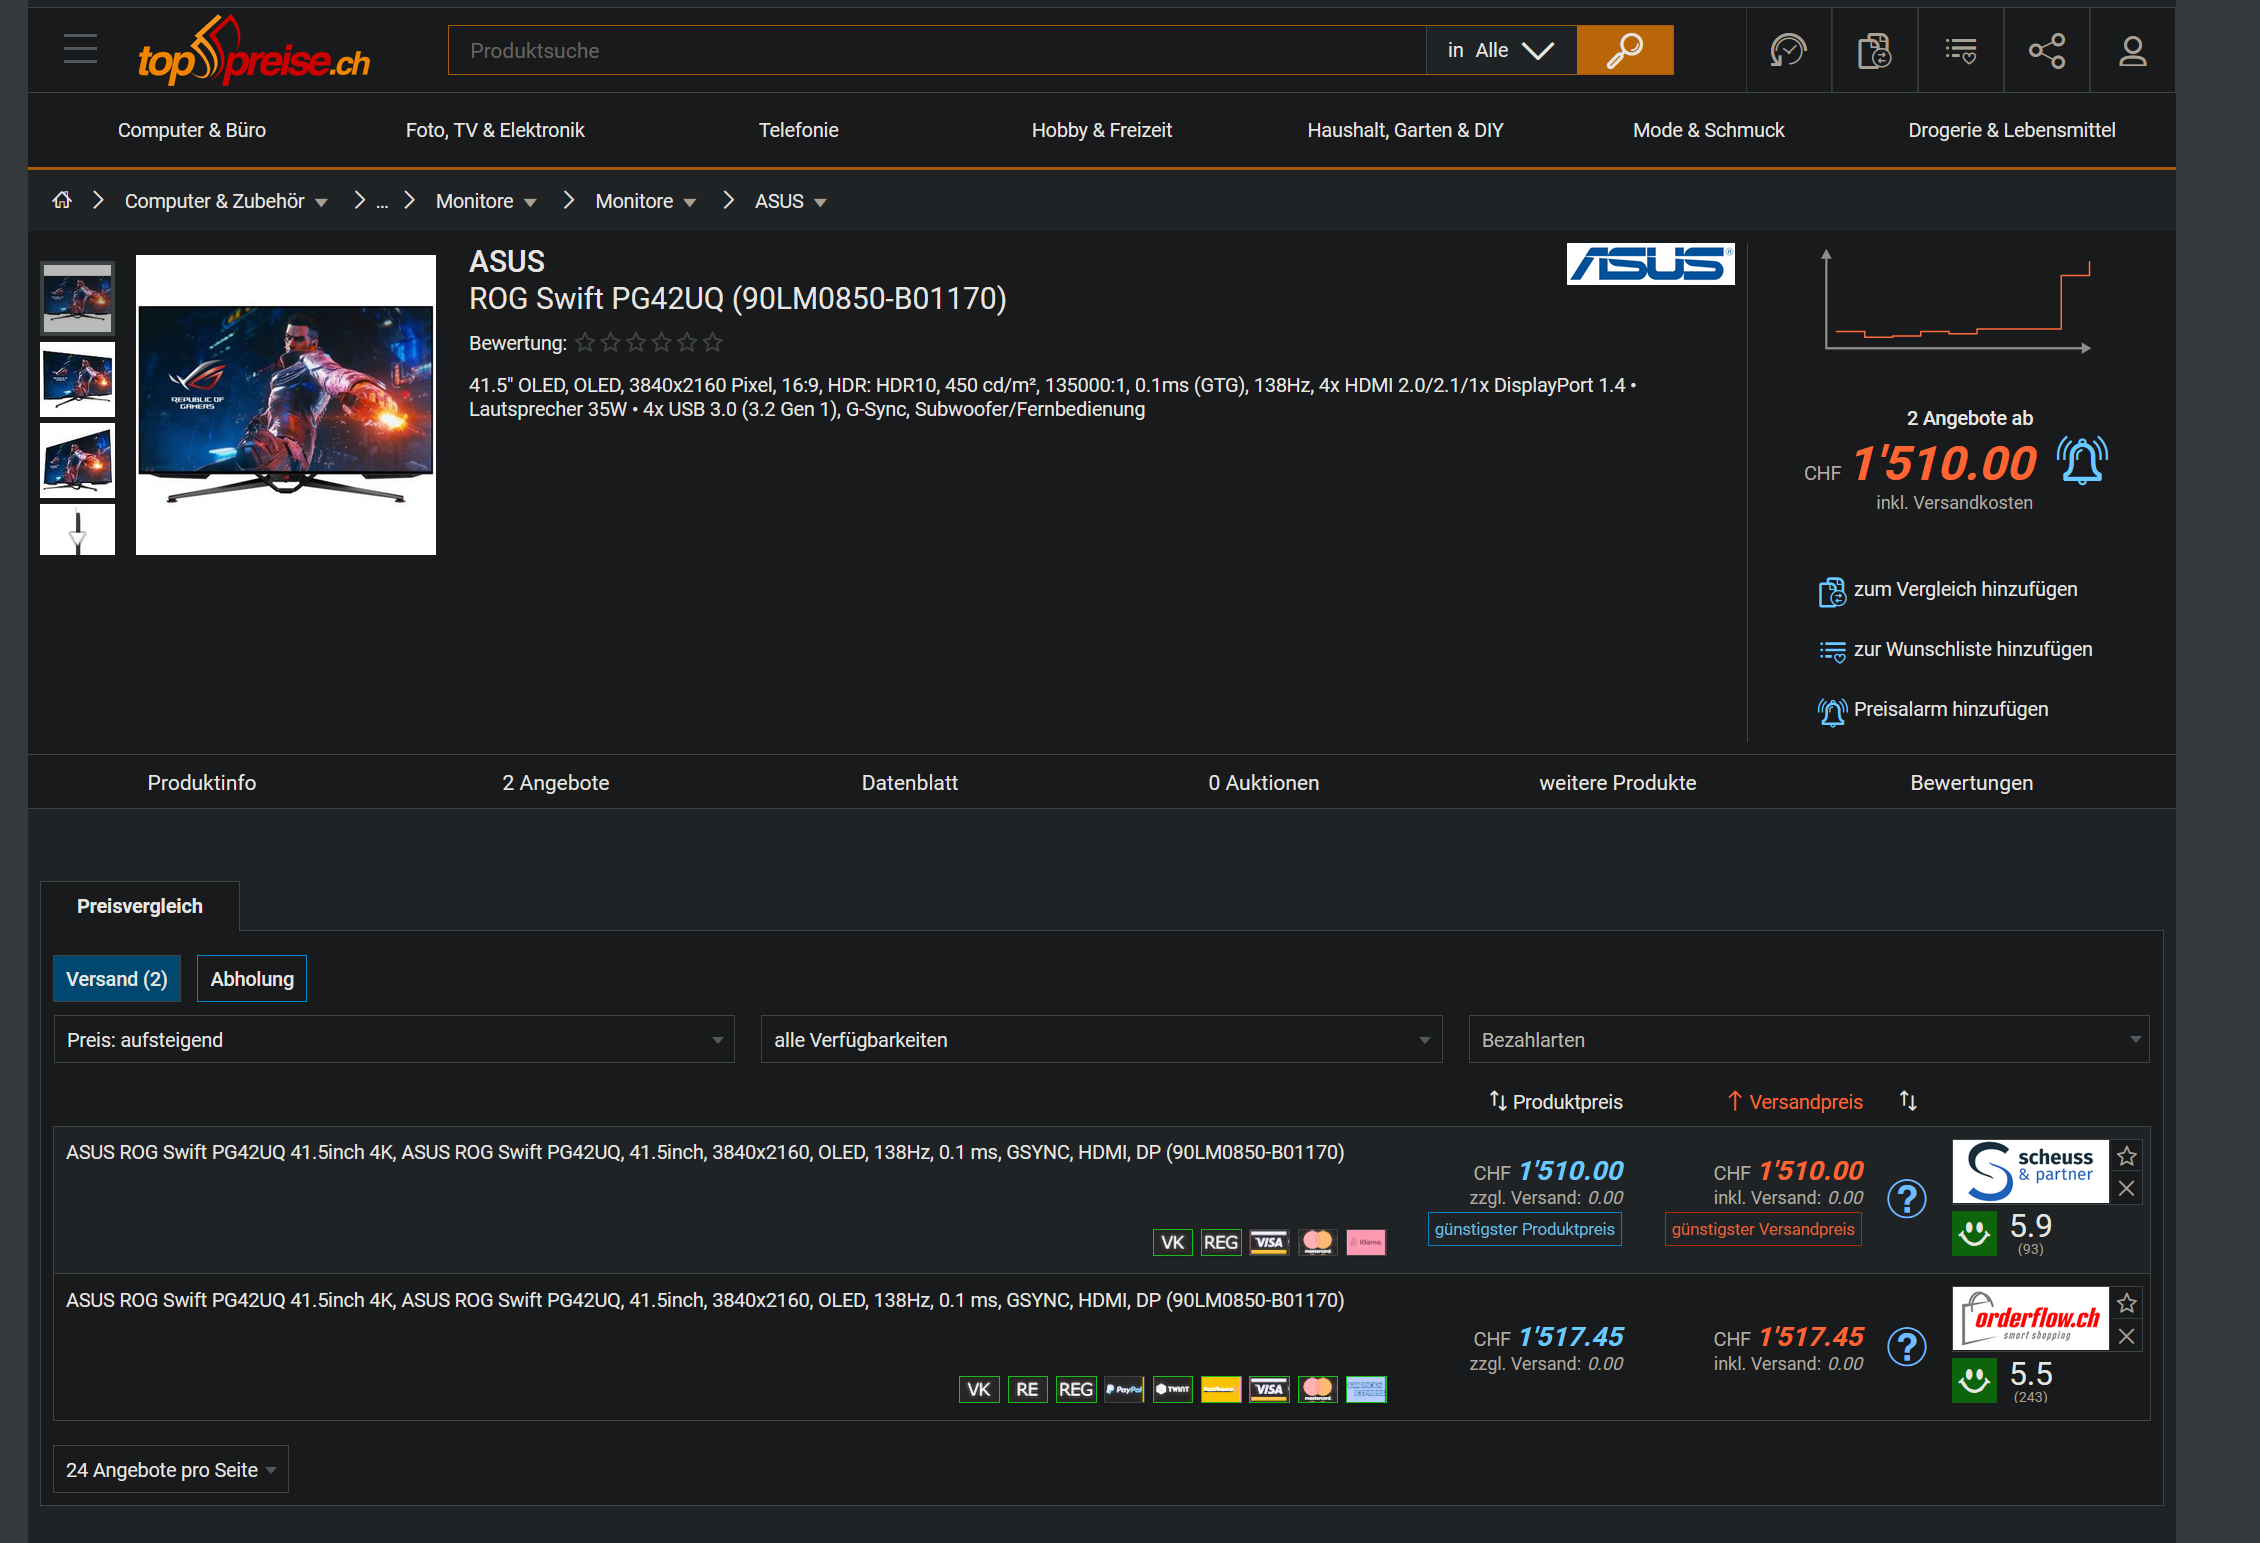Open the hamburger menu icon
The image size is (2260, 1543).
click(80, 49)
